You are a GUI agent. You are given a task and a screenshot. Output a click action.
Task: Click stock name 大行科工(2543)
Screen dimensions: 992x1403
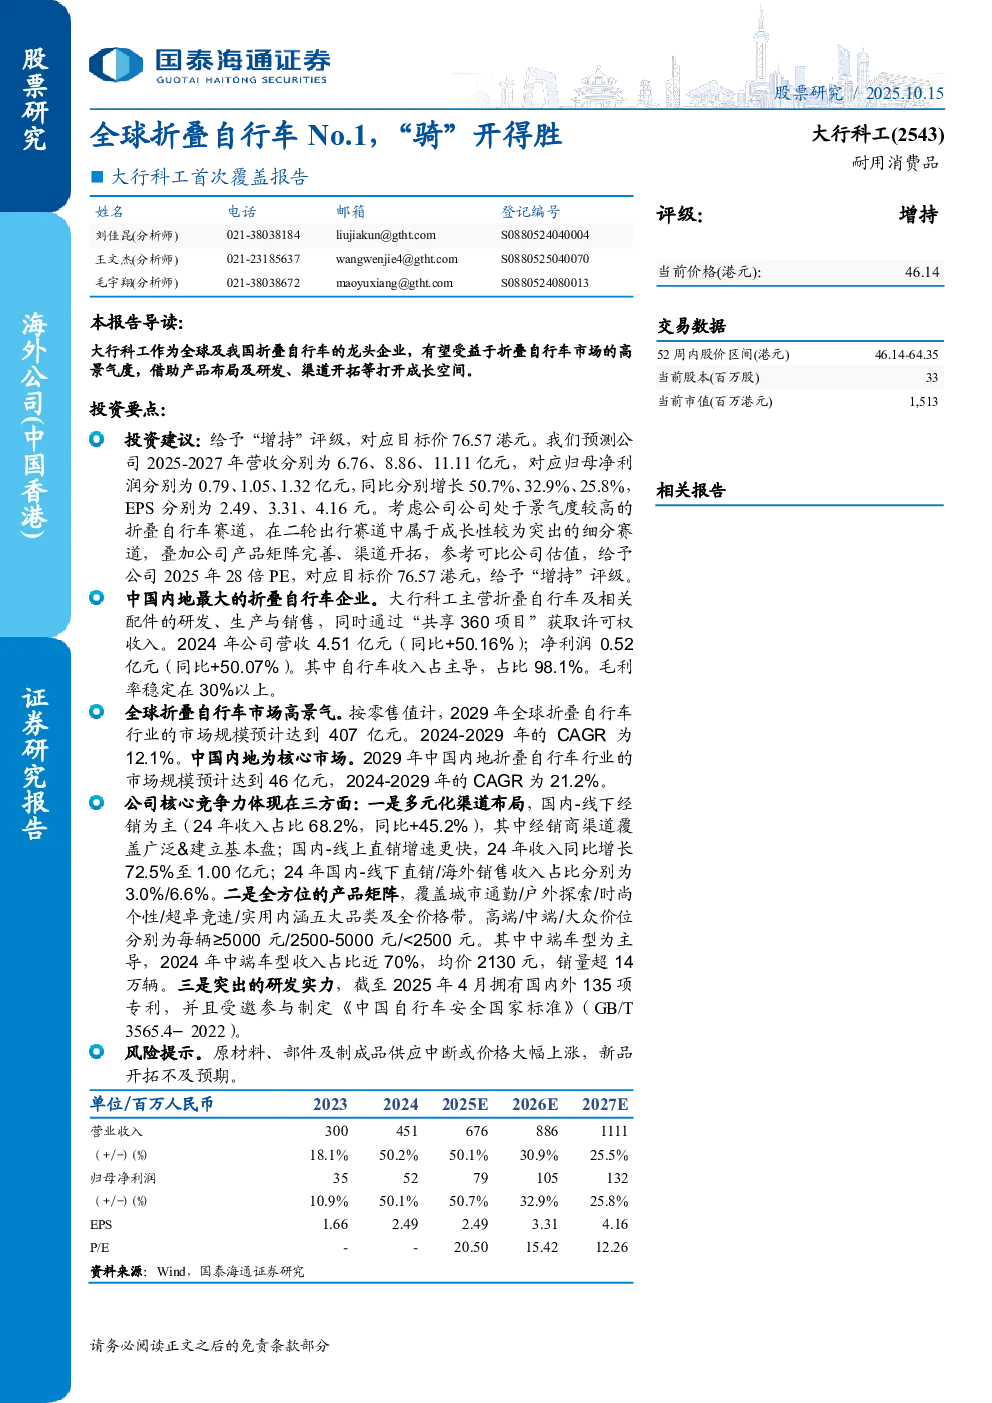click(x=878, y=134)
